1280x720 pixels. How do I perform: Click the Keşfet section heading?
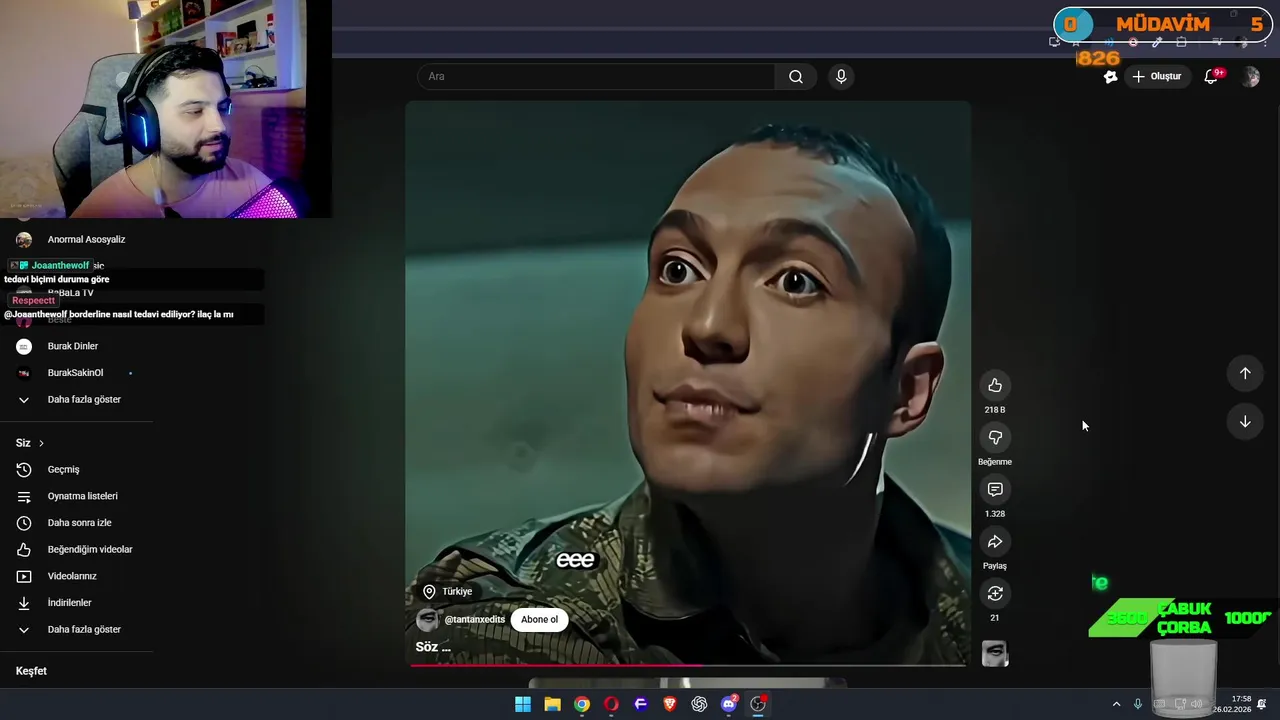(31, 671)
